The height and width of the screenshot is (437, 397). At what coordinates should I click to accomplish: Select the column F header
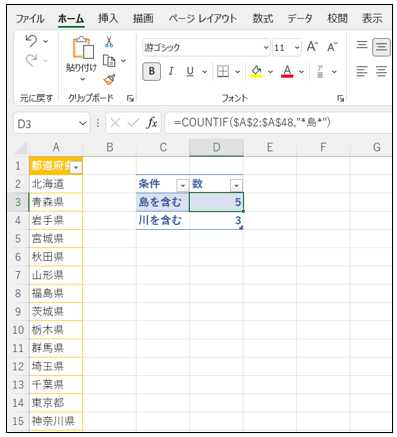(323, 147)
